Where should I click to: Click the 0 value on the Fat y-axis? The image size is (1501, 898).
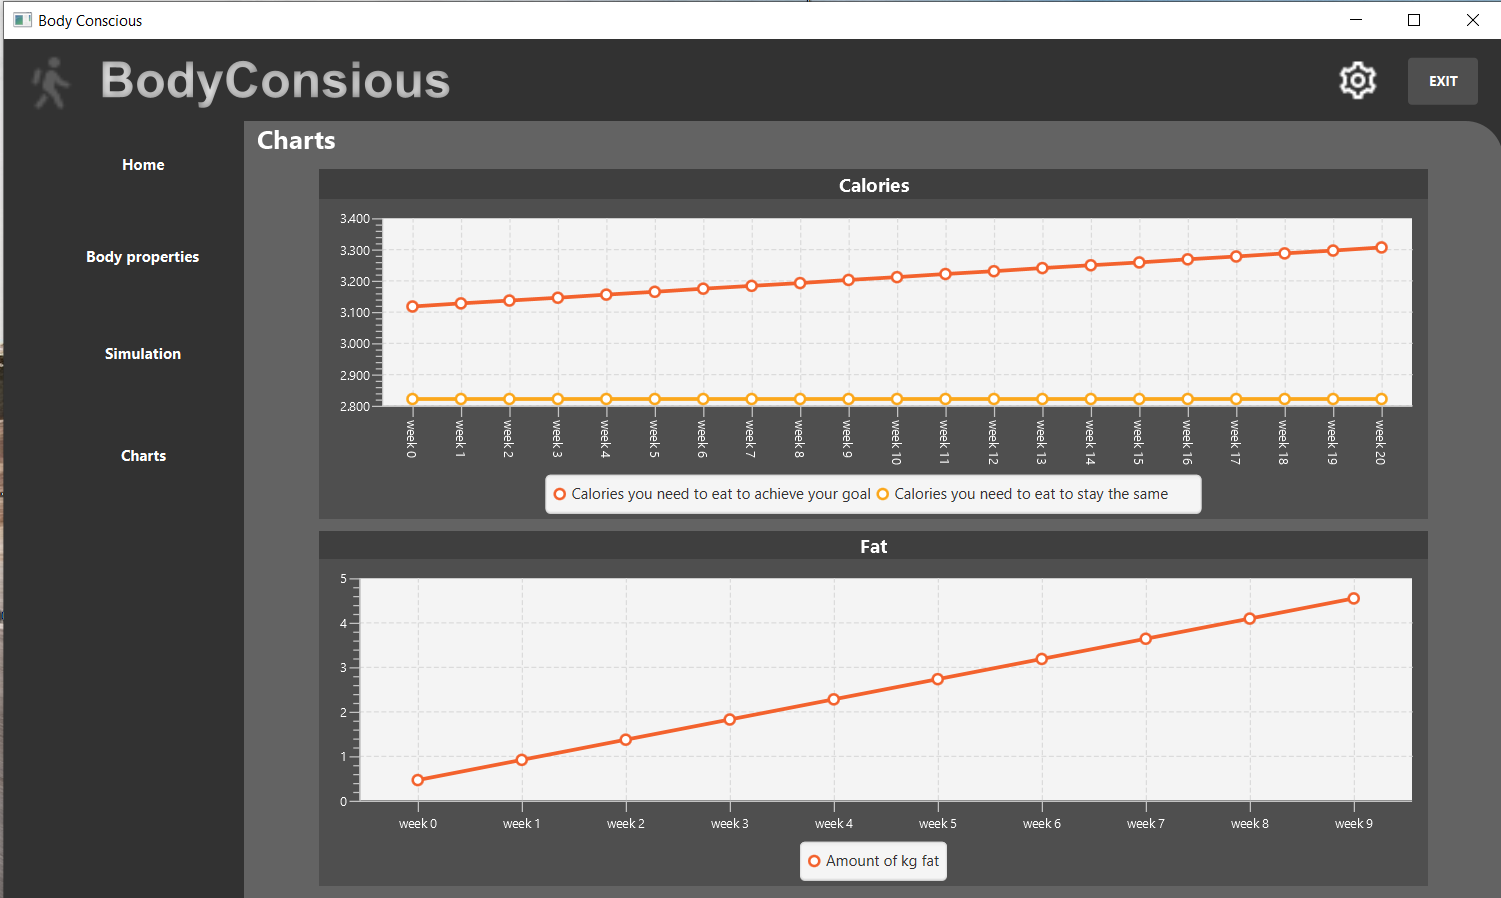coord(343,802)
